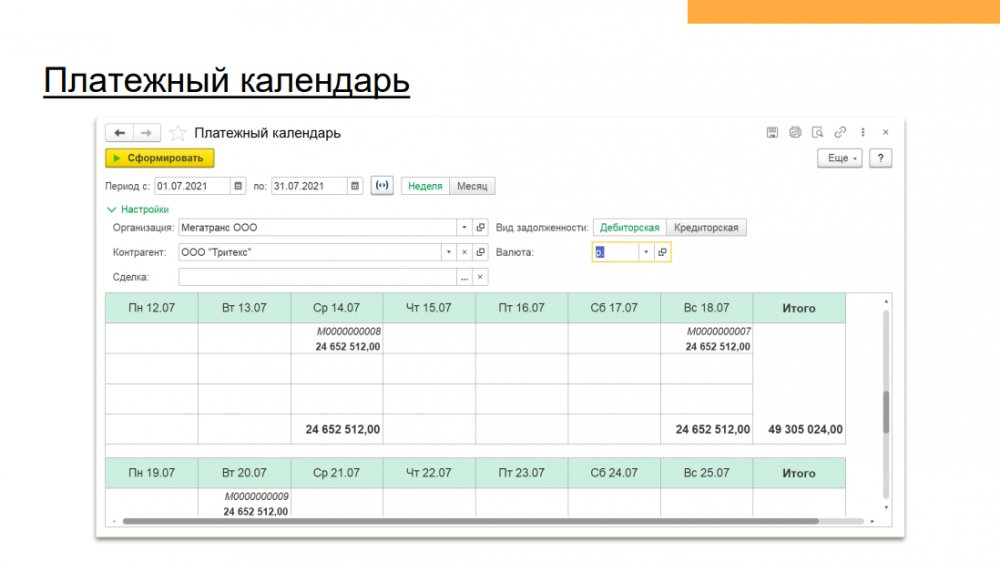The height and width of the screenshot is (562, 1000).
Task: Click the help question mark button
Action: (x=880, y=158)
